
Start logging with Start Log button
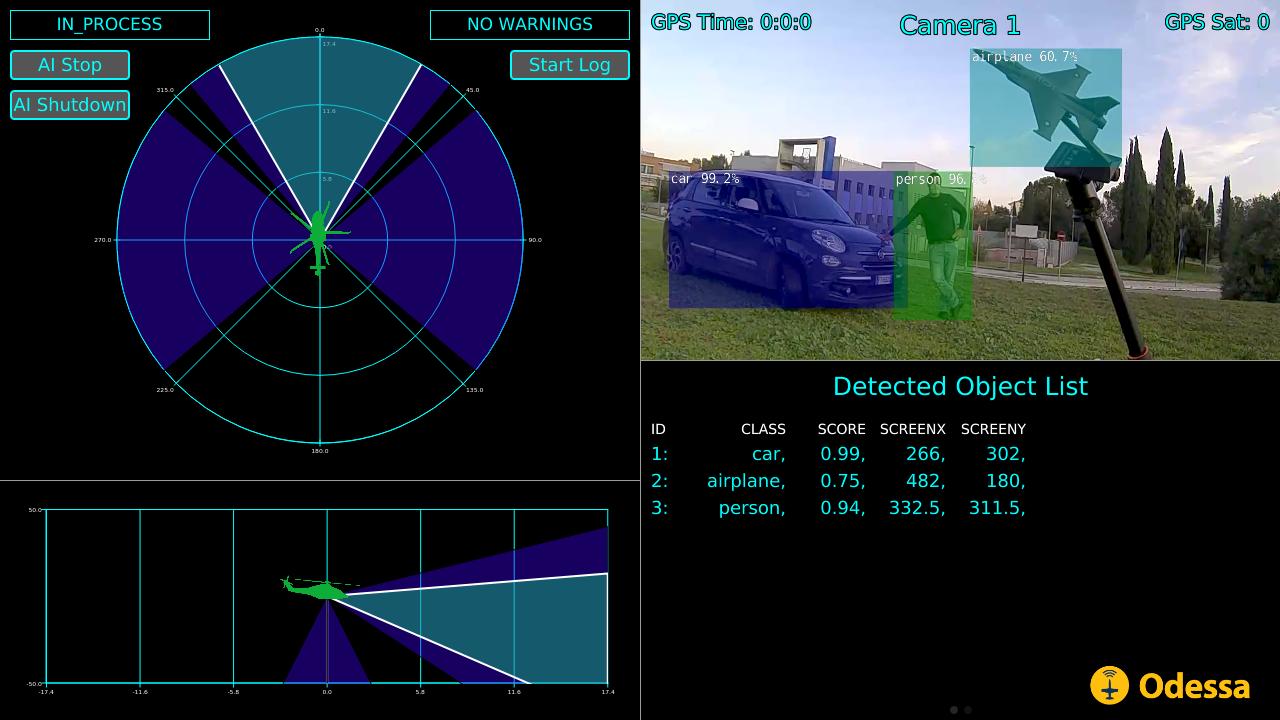(x=569, y=65)
